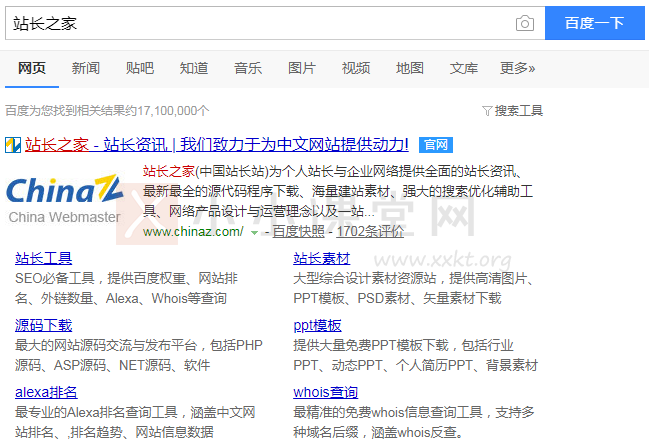The image size is (649, 442).
Task: Click description text starting 最精准的免费whois信息
Action: (414, 423)
